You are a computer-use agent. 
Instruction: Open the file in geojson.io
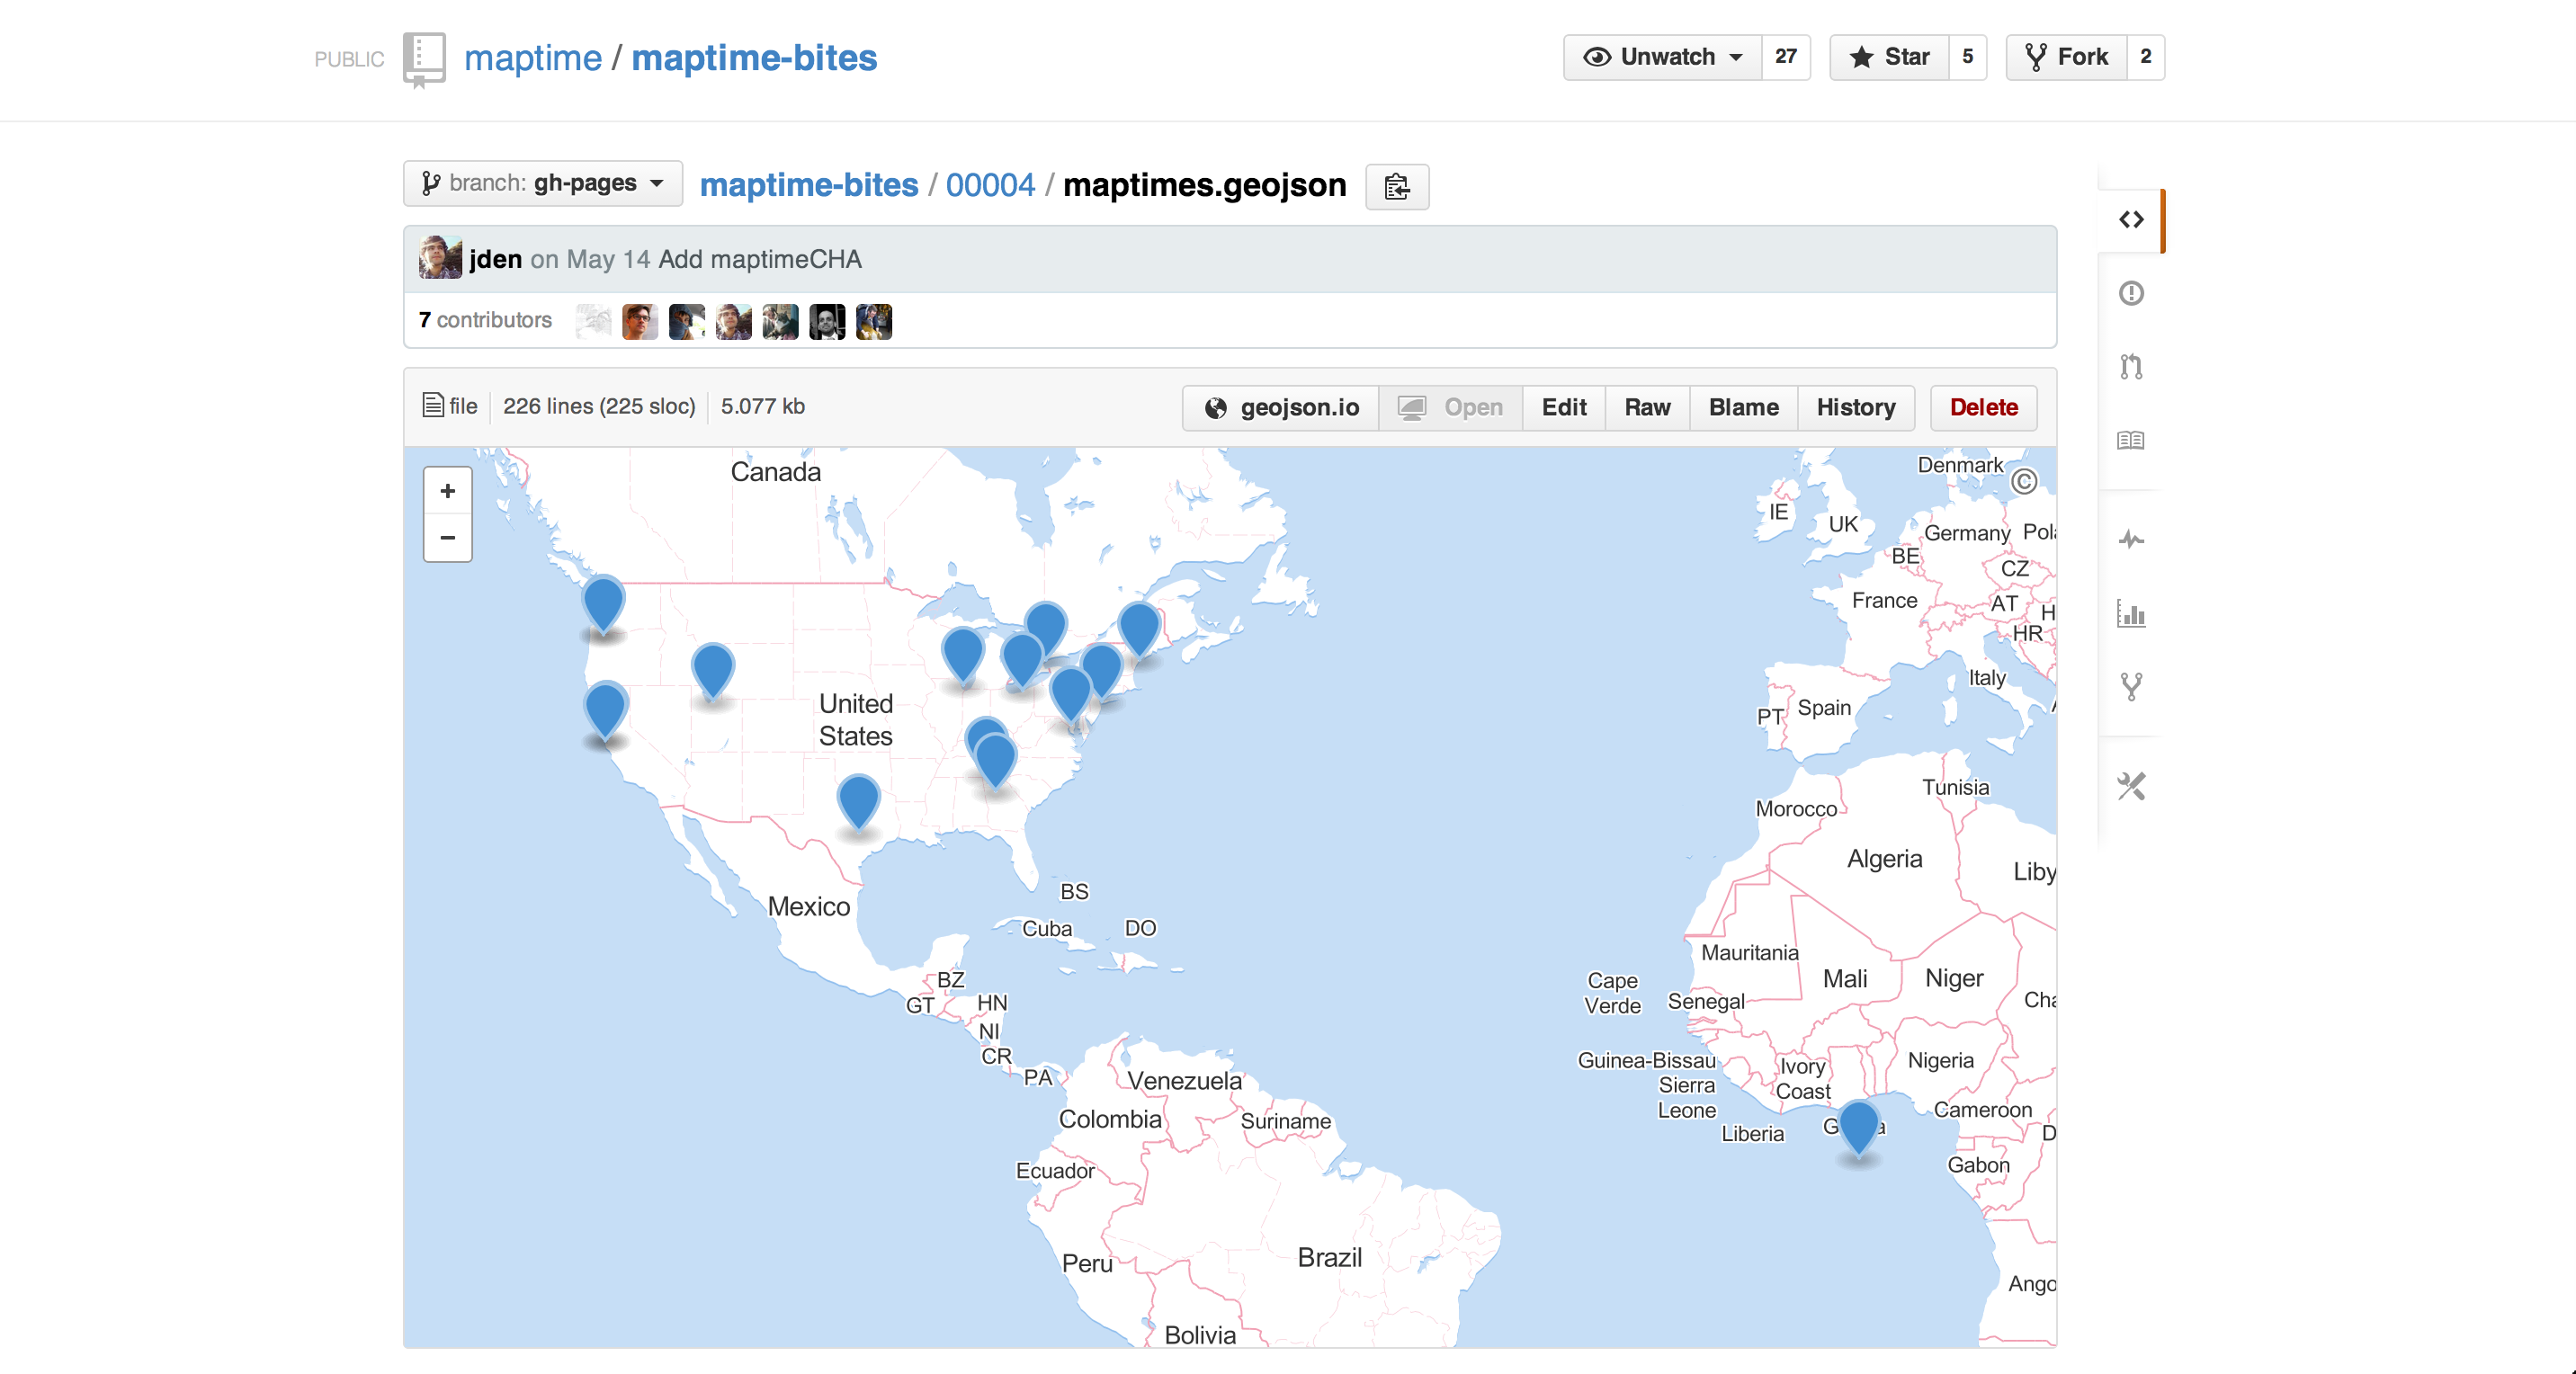point(1281,407)
